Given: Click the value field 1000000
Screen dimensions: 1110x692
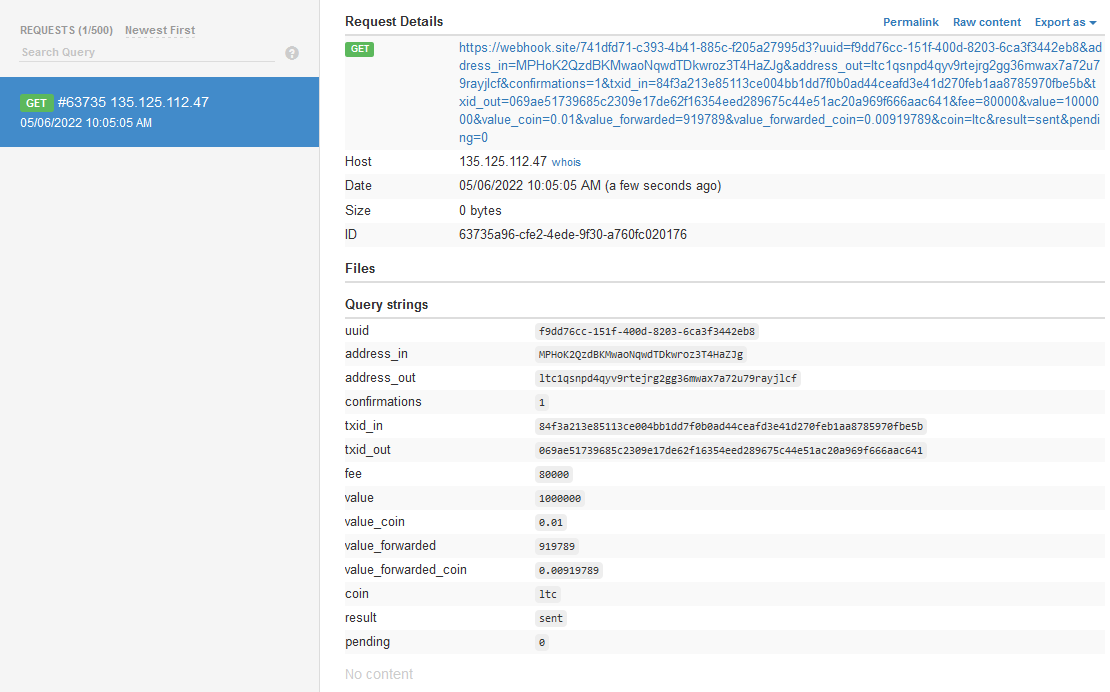Looking at the screenshot, I should click(560, 499).
